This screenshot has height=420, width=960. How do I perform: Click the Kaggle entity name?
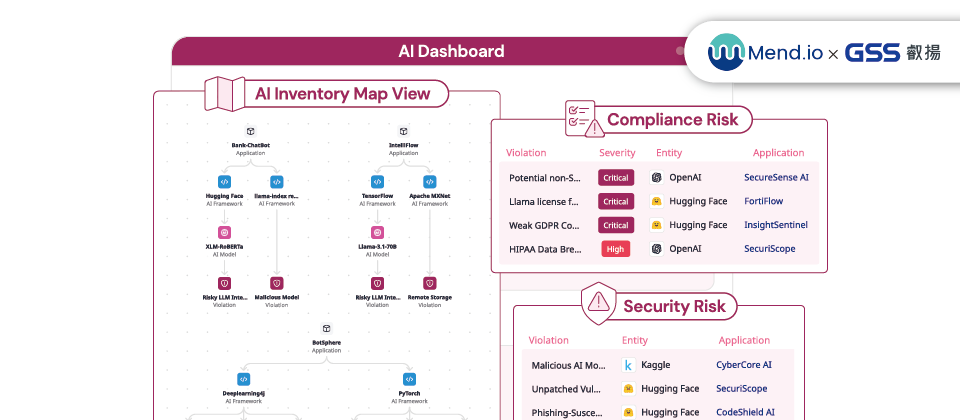coord(656,366)
